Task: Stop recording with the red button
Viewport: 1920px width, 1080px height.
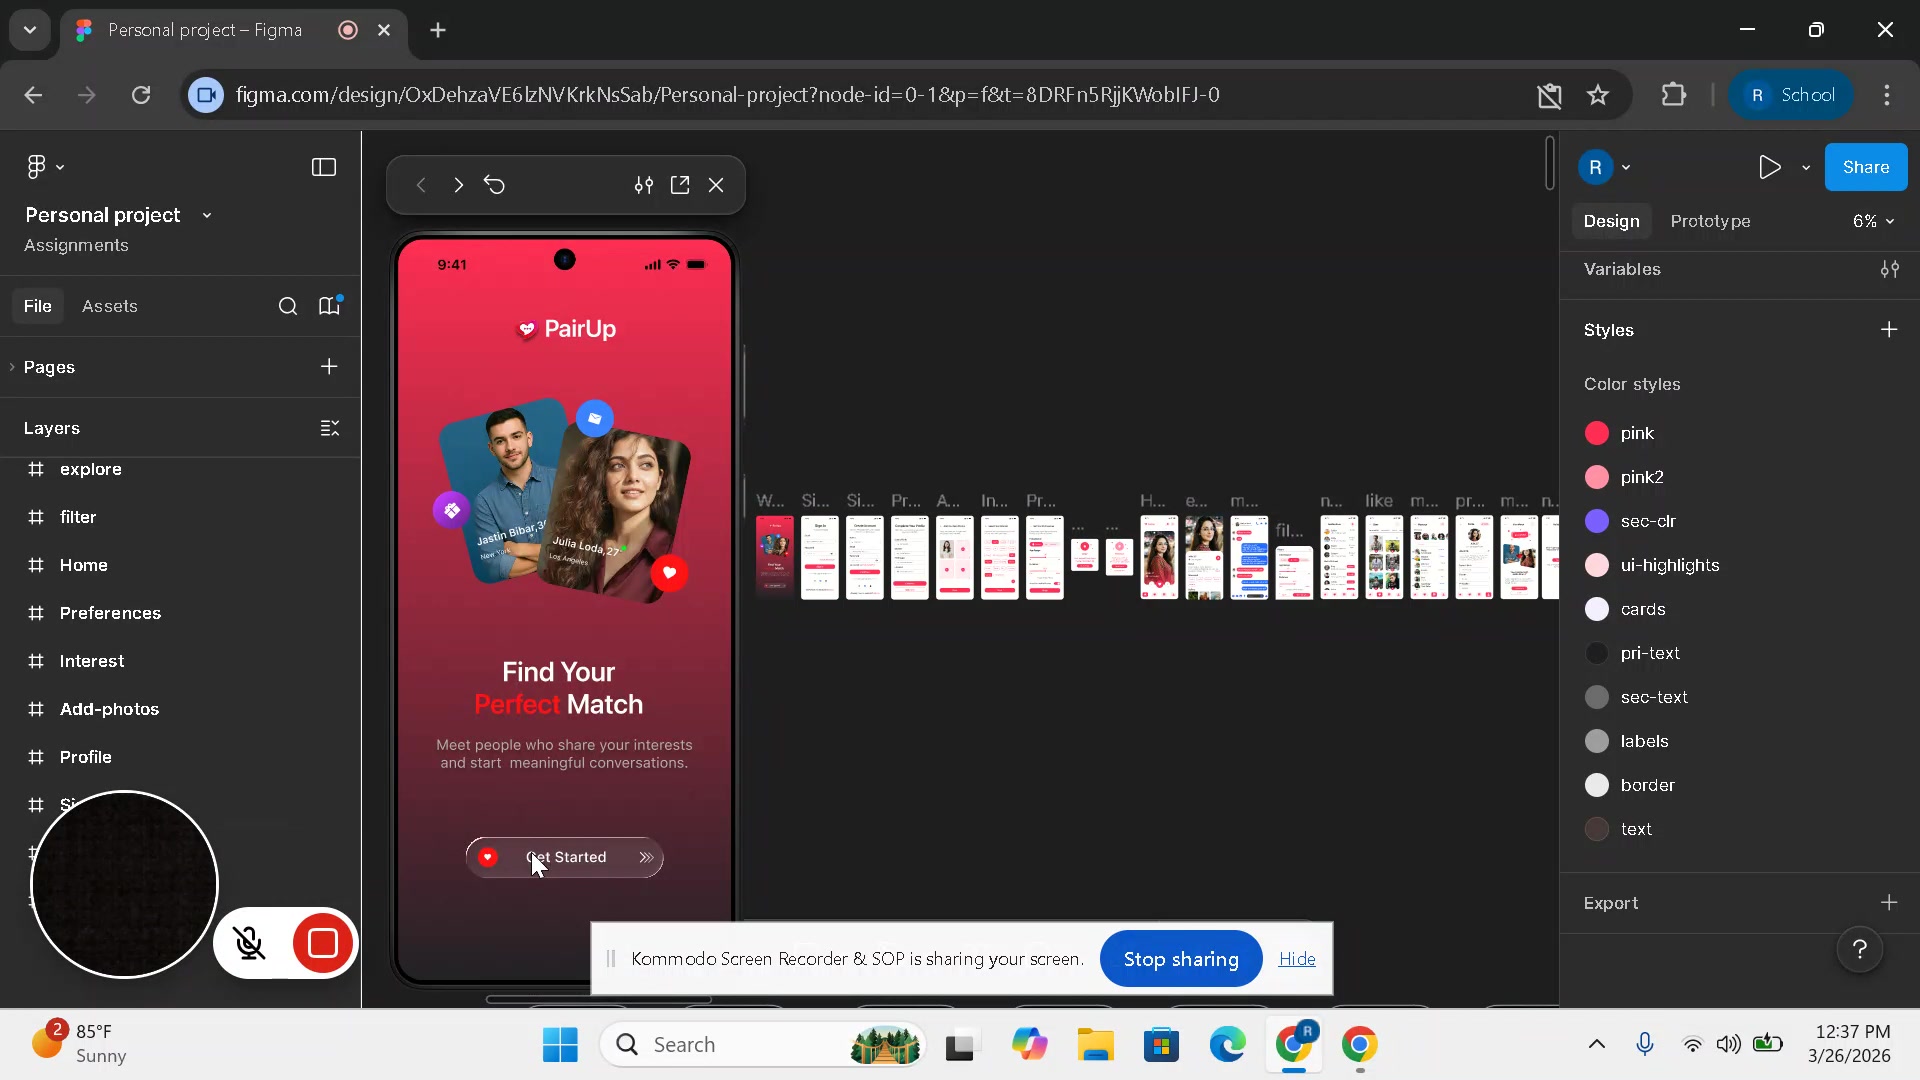Action: pyautogui.click(x=323, y=943)
